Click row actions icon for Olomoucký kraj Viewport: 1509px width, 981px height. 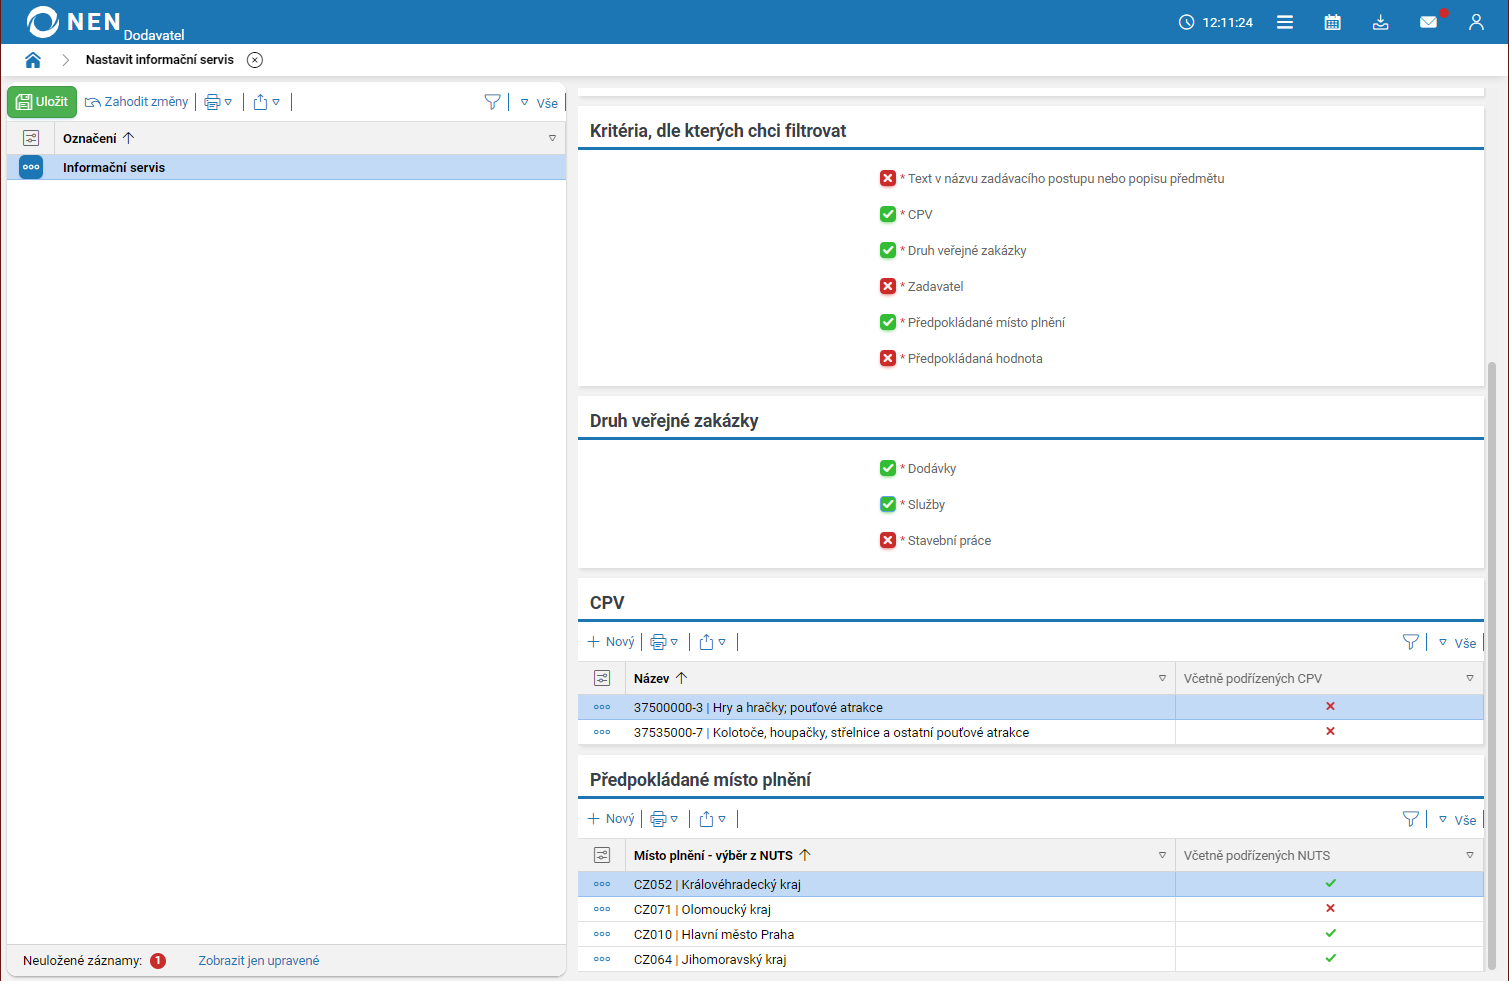[602, 909]
